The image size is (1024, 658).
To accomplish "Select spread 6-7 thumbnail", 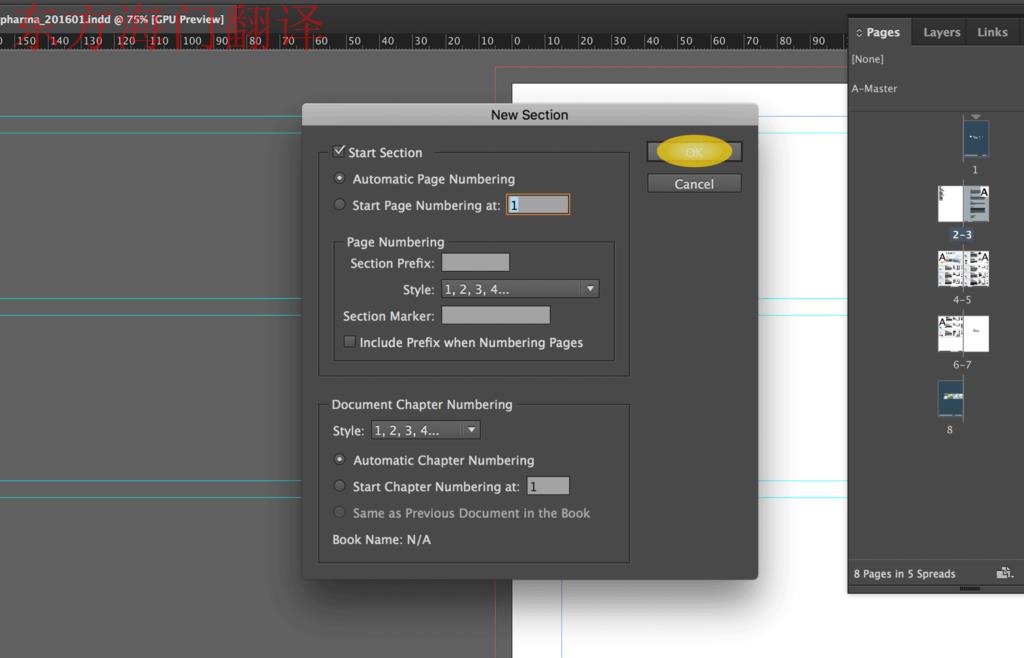I will [x=963, y=334].
